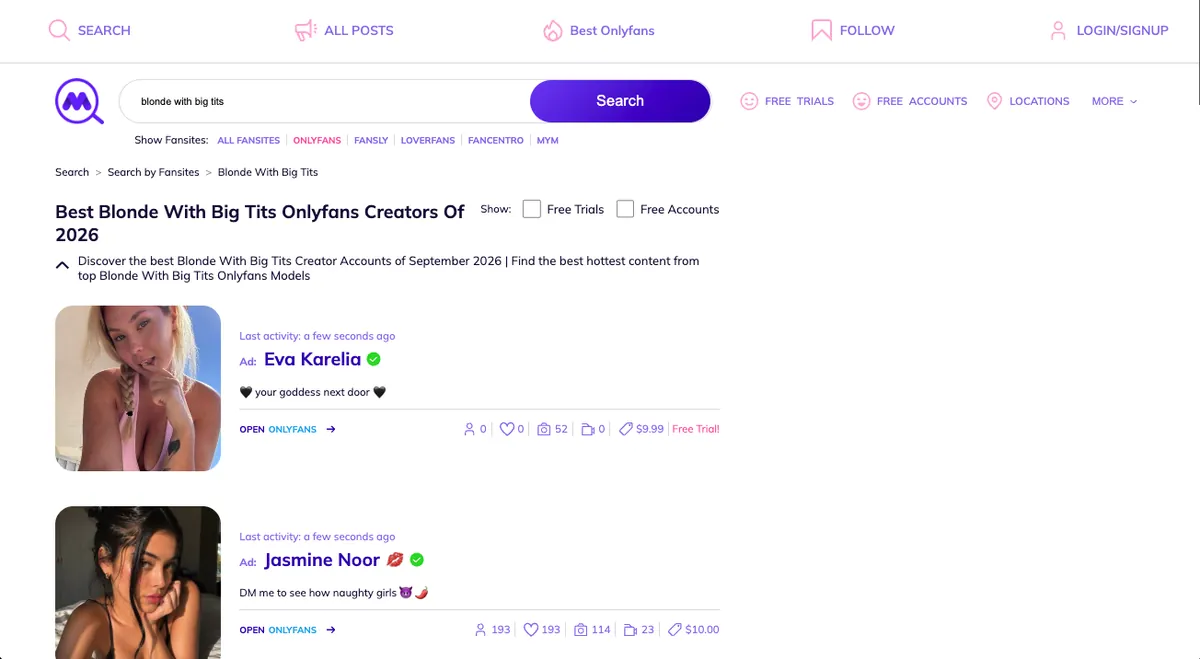Open the Search by Fansites breadcrumb
The width and height of the screenshot is (1200, 659).
tap(153, 172)
